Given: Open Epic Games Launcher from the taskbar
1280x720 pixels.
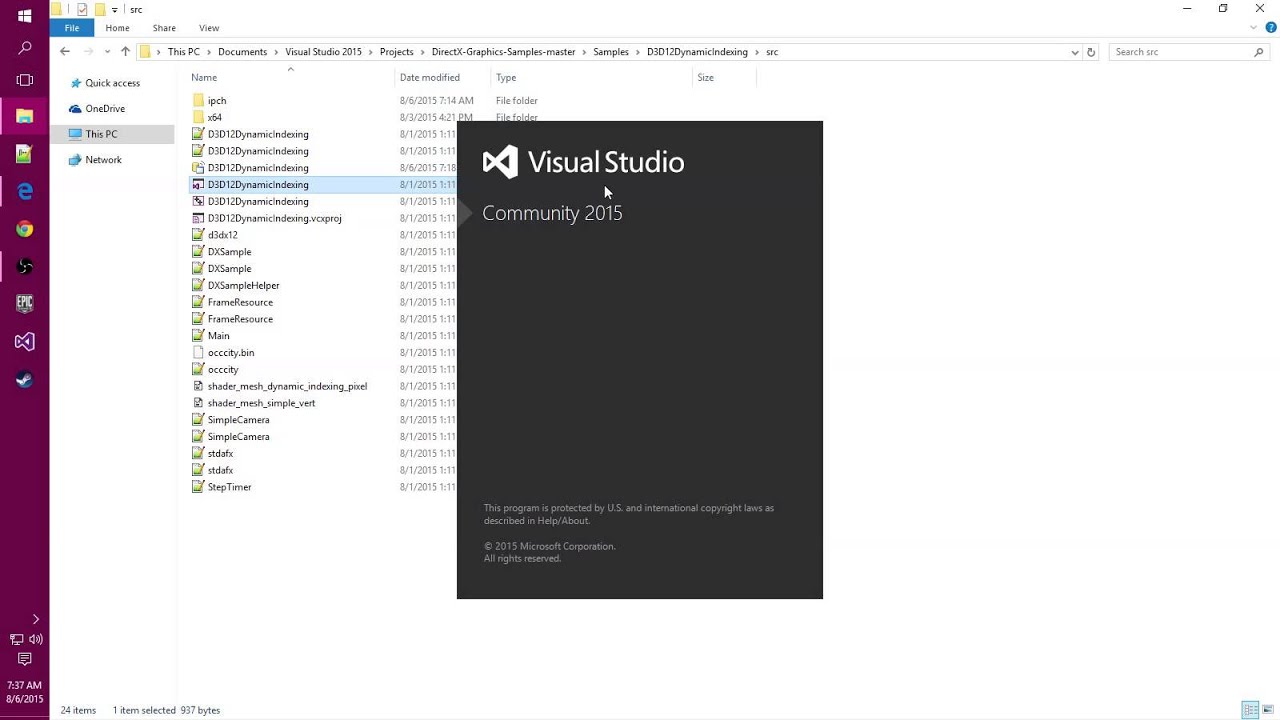Looking at the screenshot, I should (x=25, y=303).
